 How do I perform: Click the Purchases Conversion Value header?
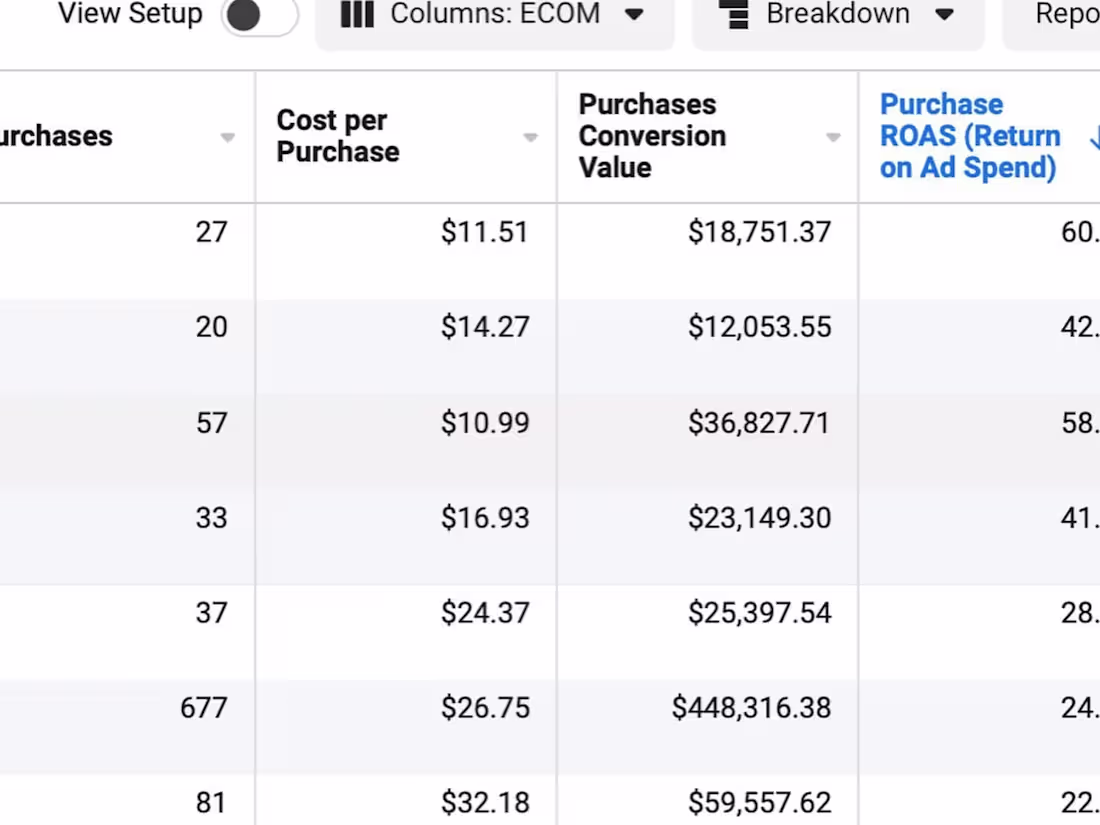point(652,136)
